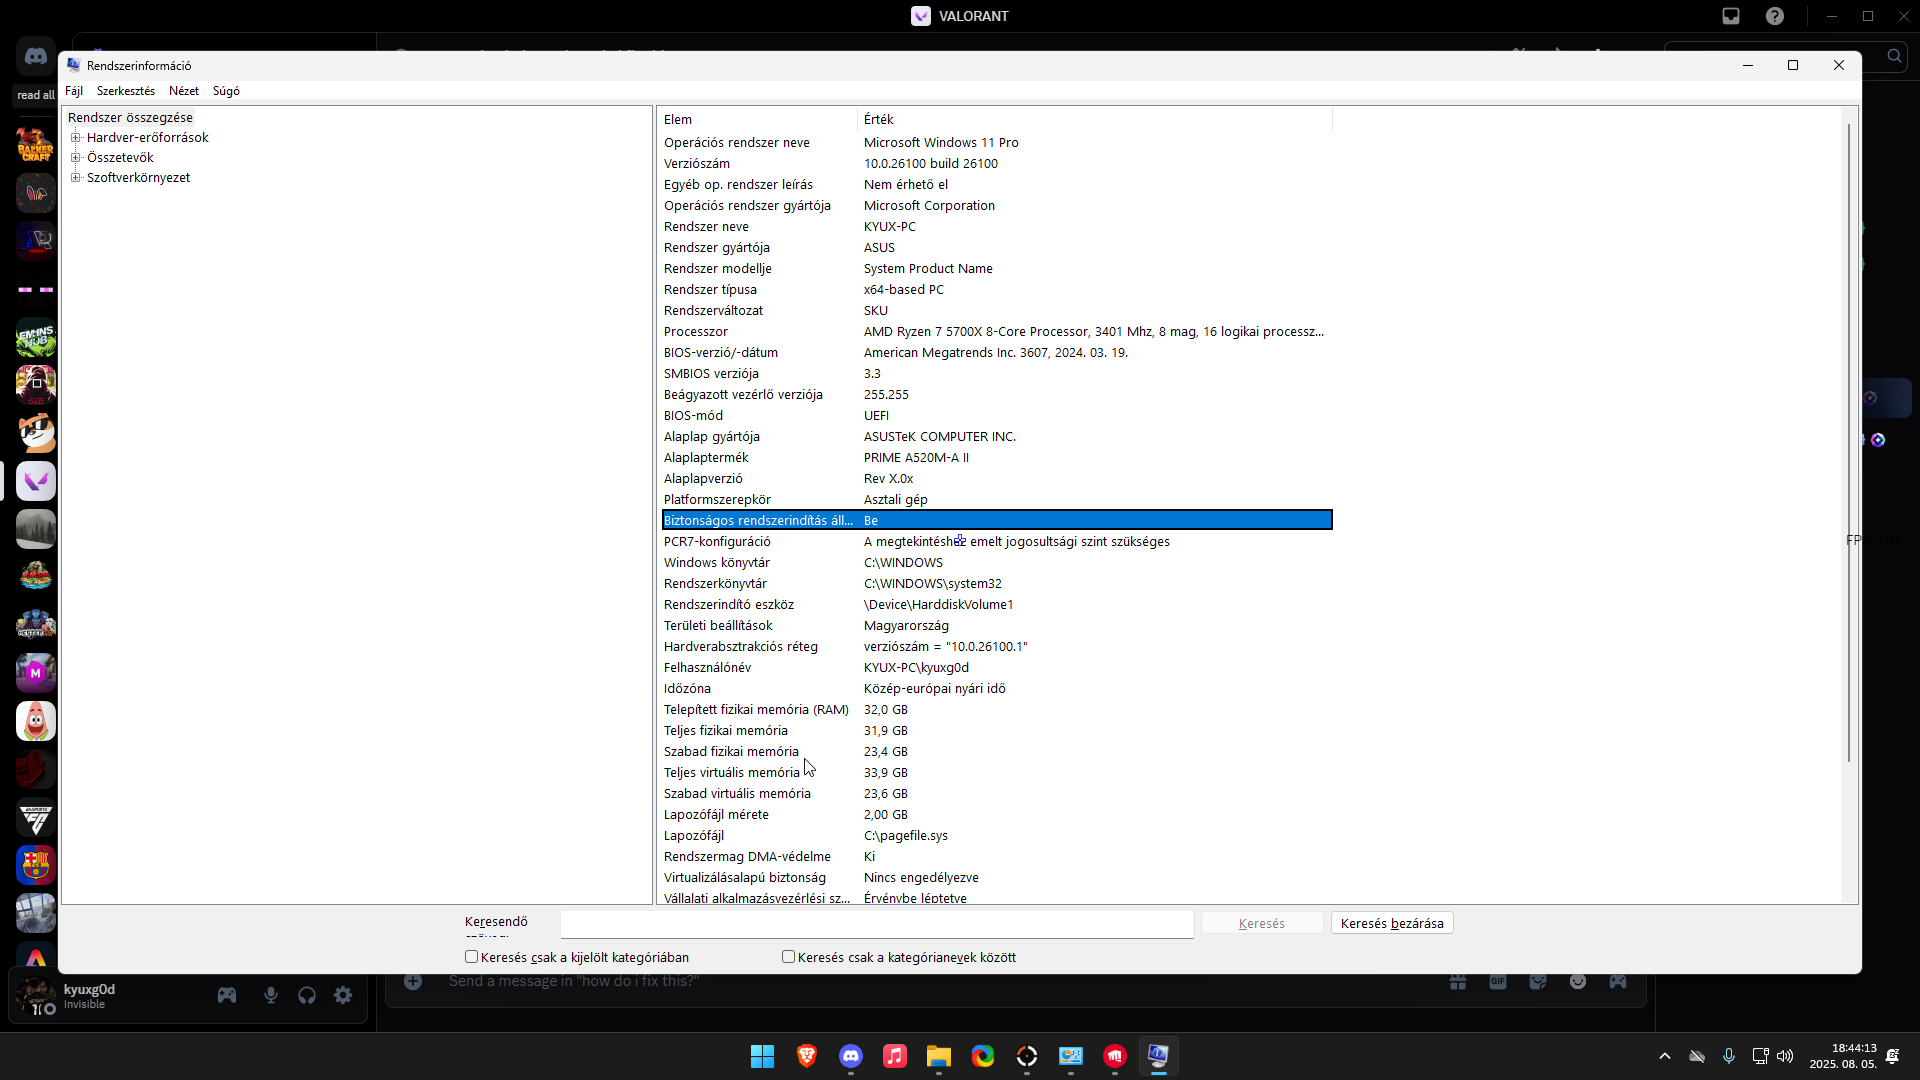This screenshot has width=1920, height=1080.
Task: Switch to Discord from taskbar
Action: tap(851, 1056)
